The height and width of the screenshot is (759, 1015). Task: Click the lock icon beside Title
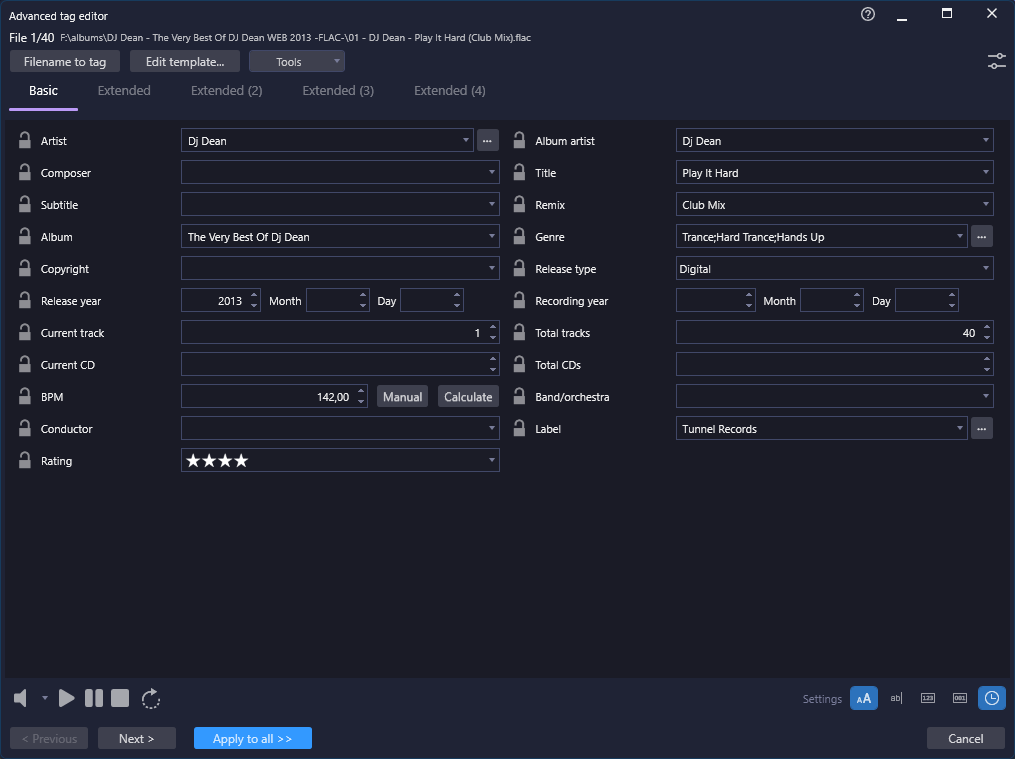coord(519,172)
